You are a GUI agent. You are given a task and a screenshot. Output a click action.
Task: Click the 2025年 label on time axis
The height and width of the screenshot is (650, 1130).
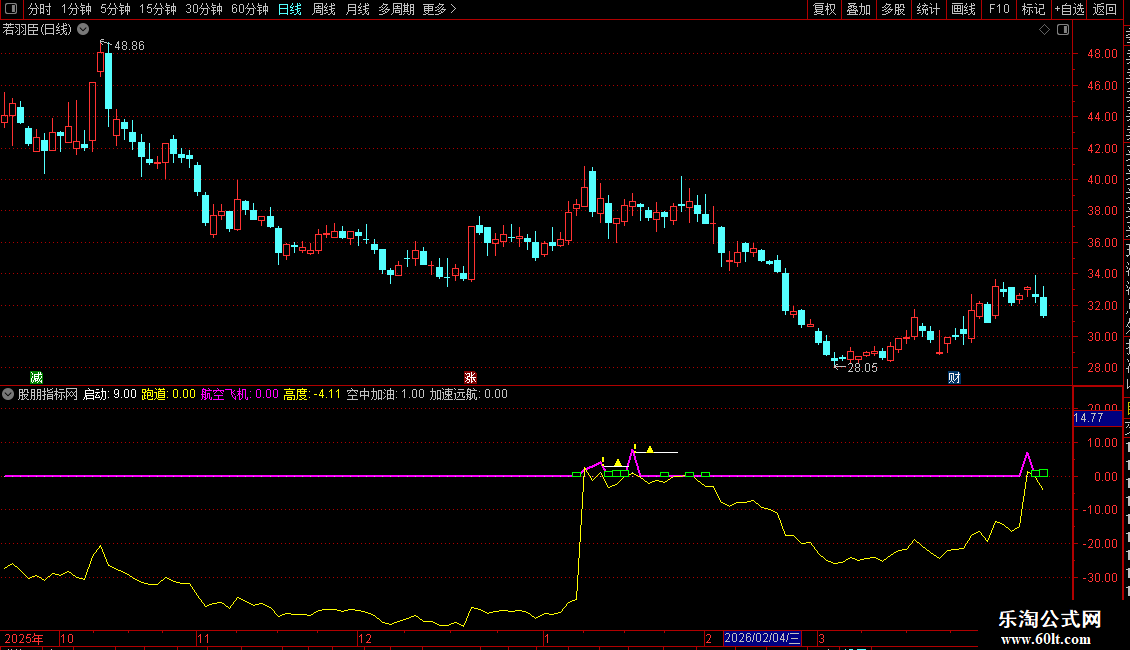pyautogui.click(x=24, y=638)
